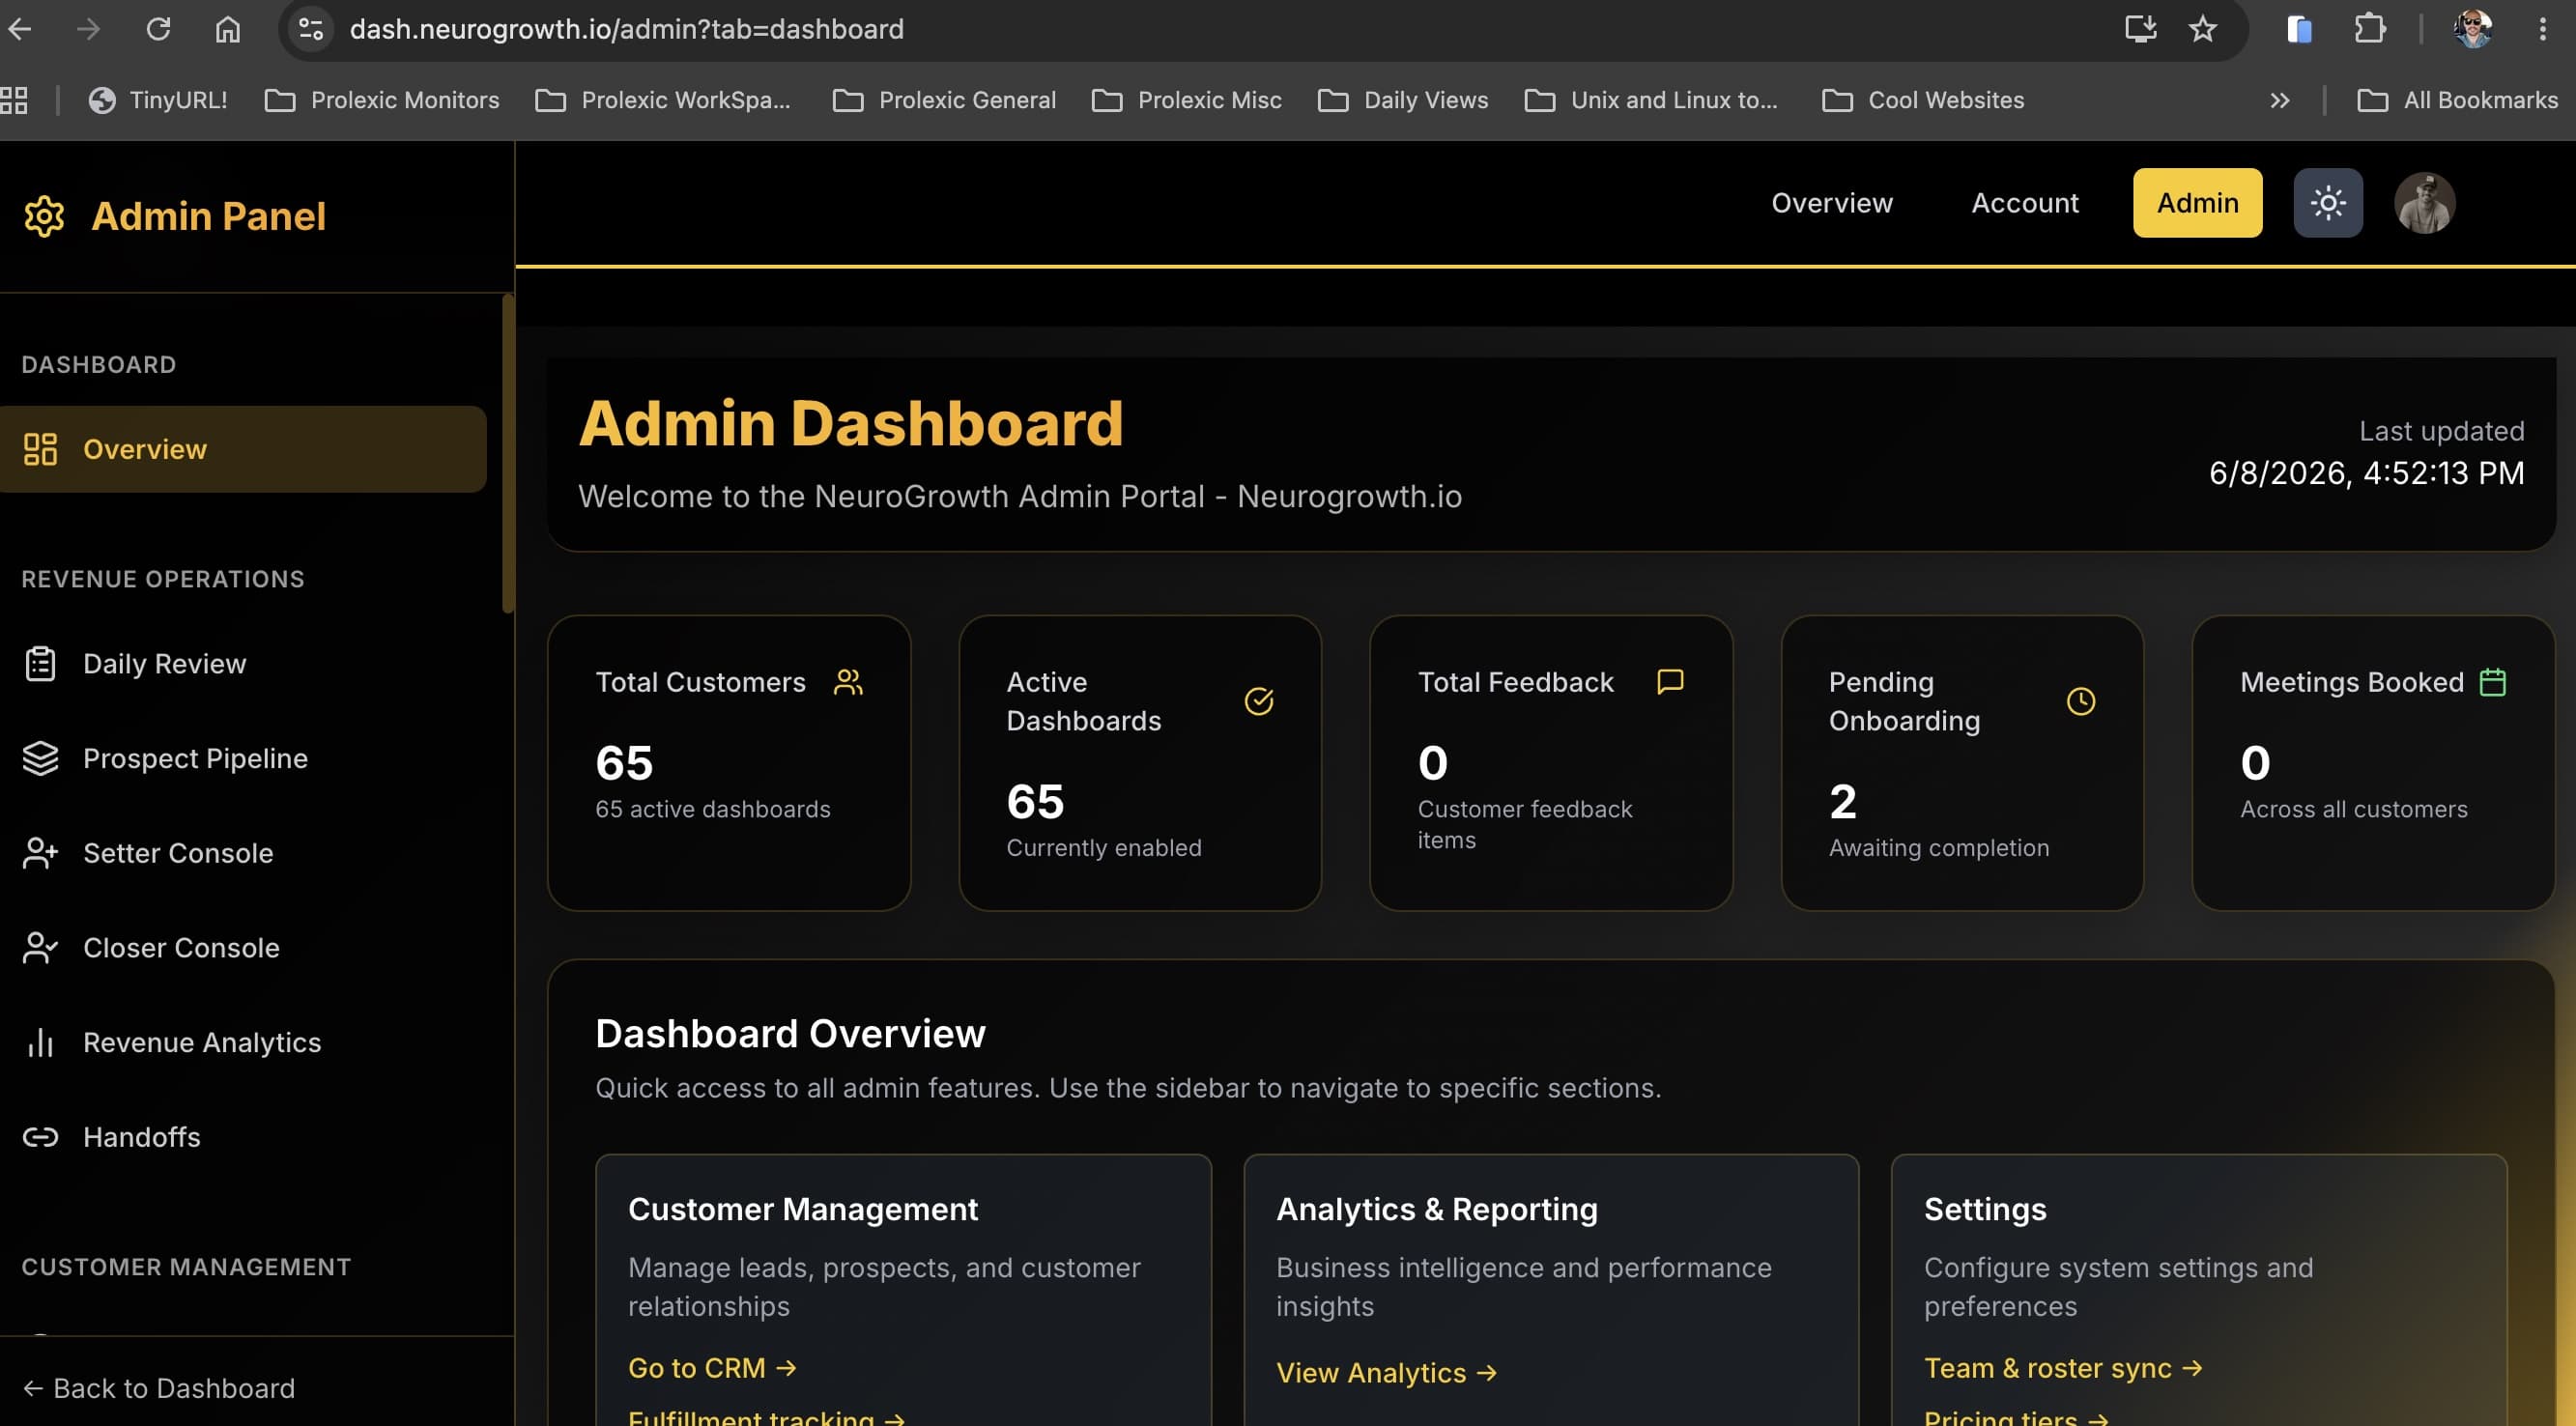Viewport: 2576px width, 1426px height.
Task: Open the Cool Websites bookmark folder
Action: (1923, 100)
